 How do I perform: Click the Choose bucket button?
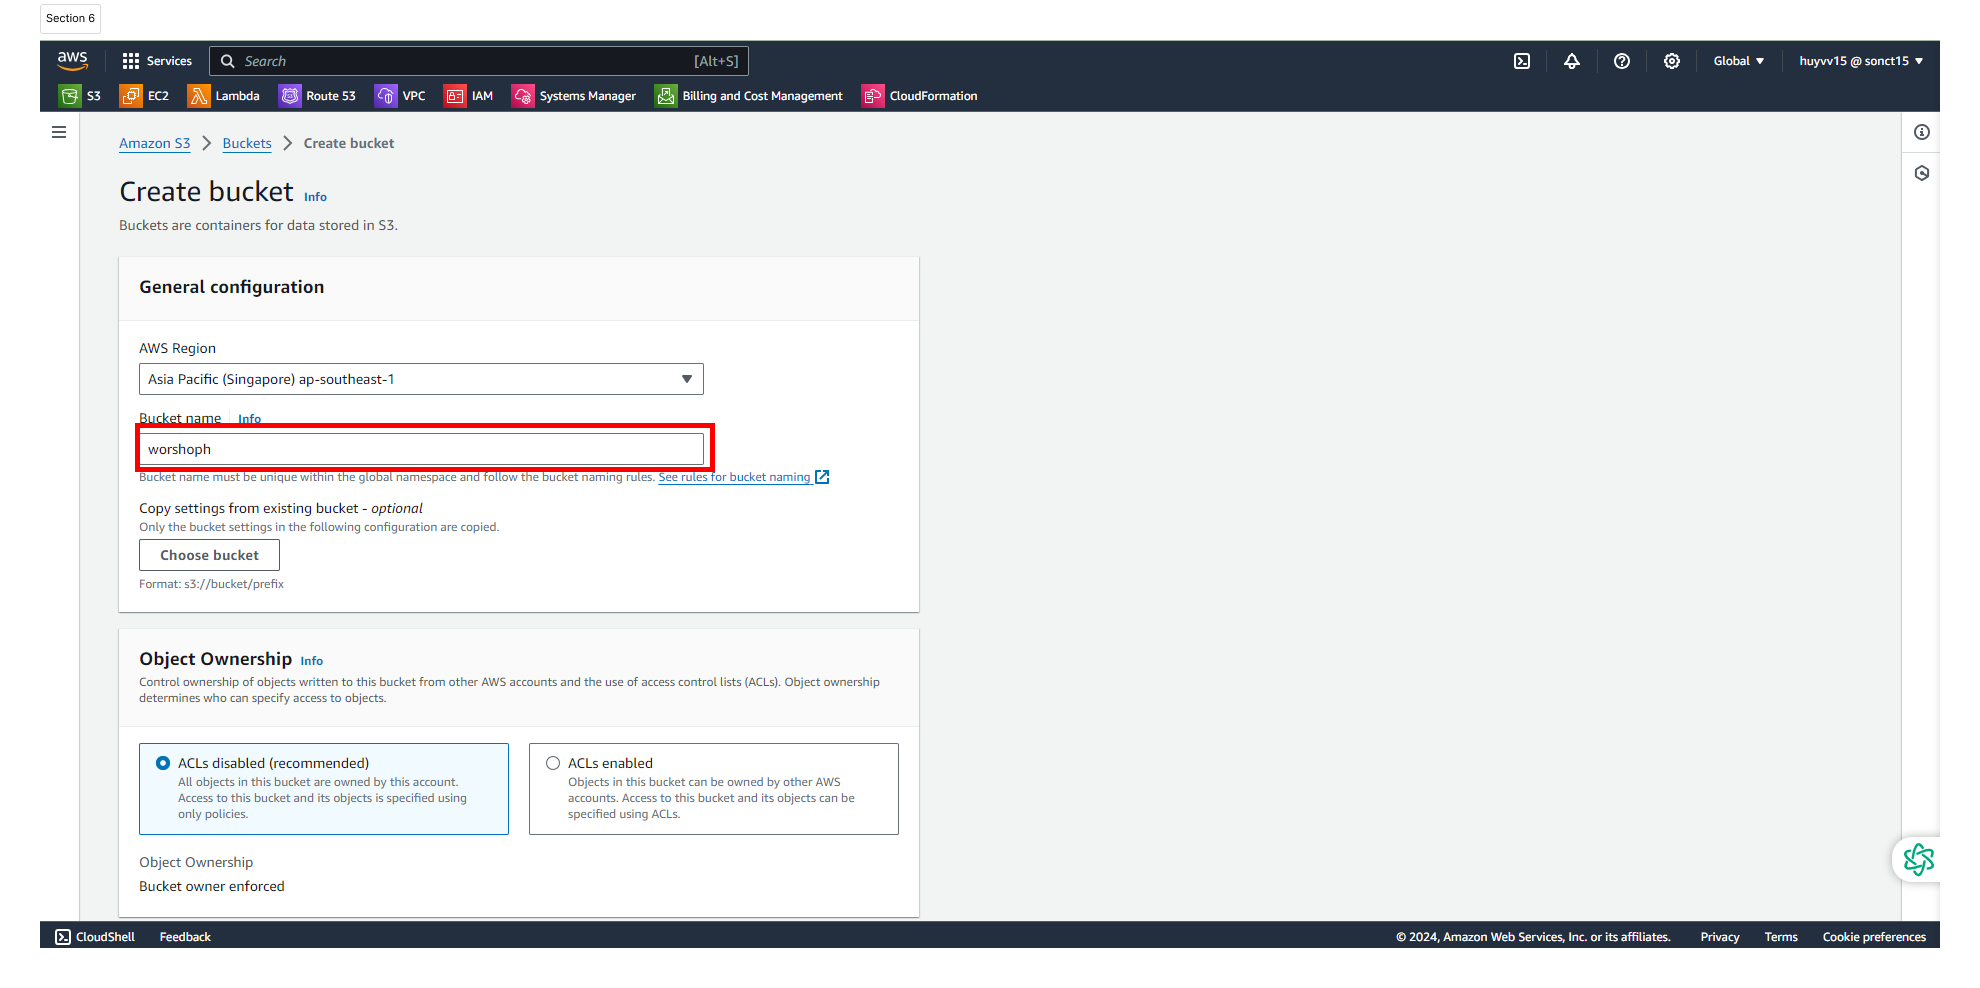[x=209, y=555]
